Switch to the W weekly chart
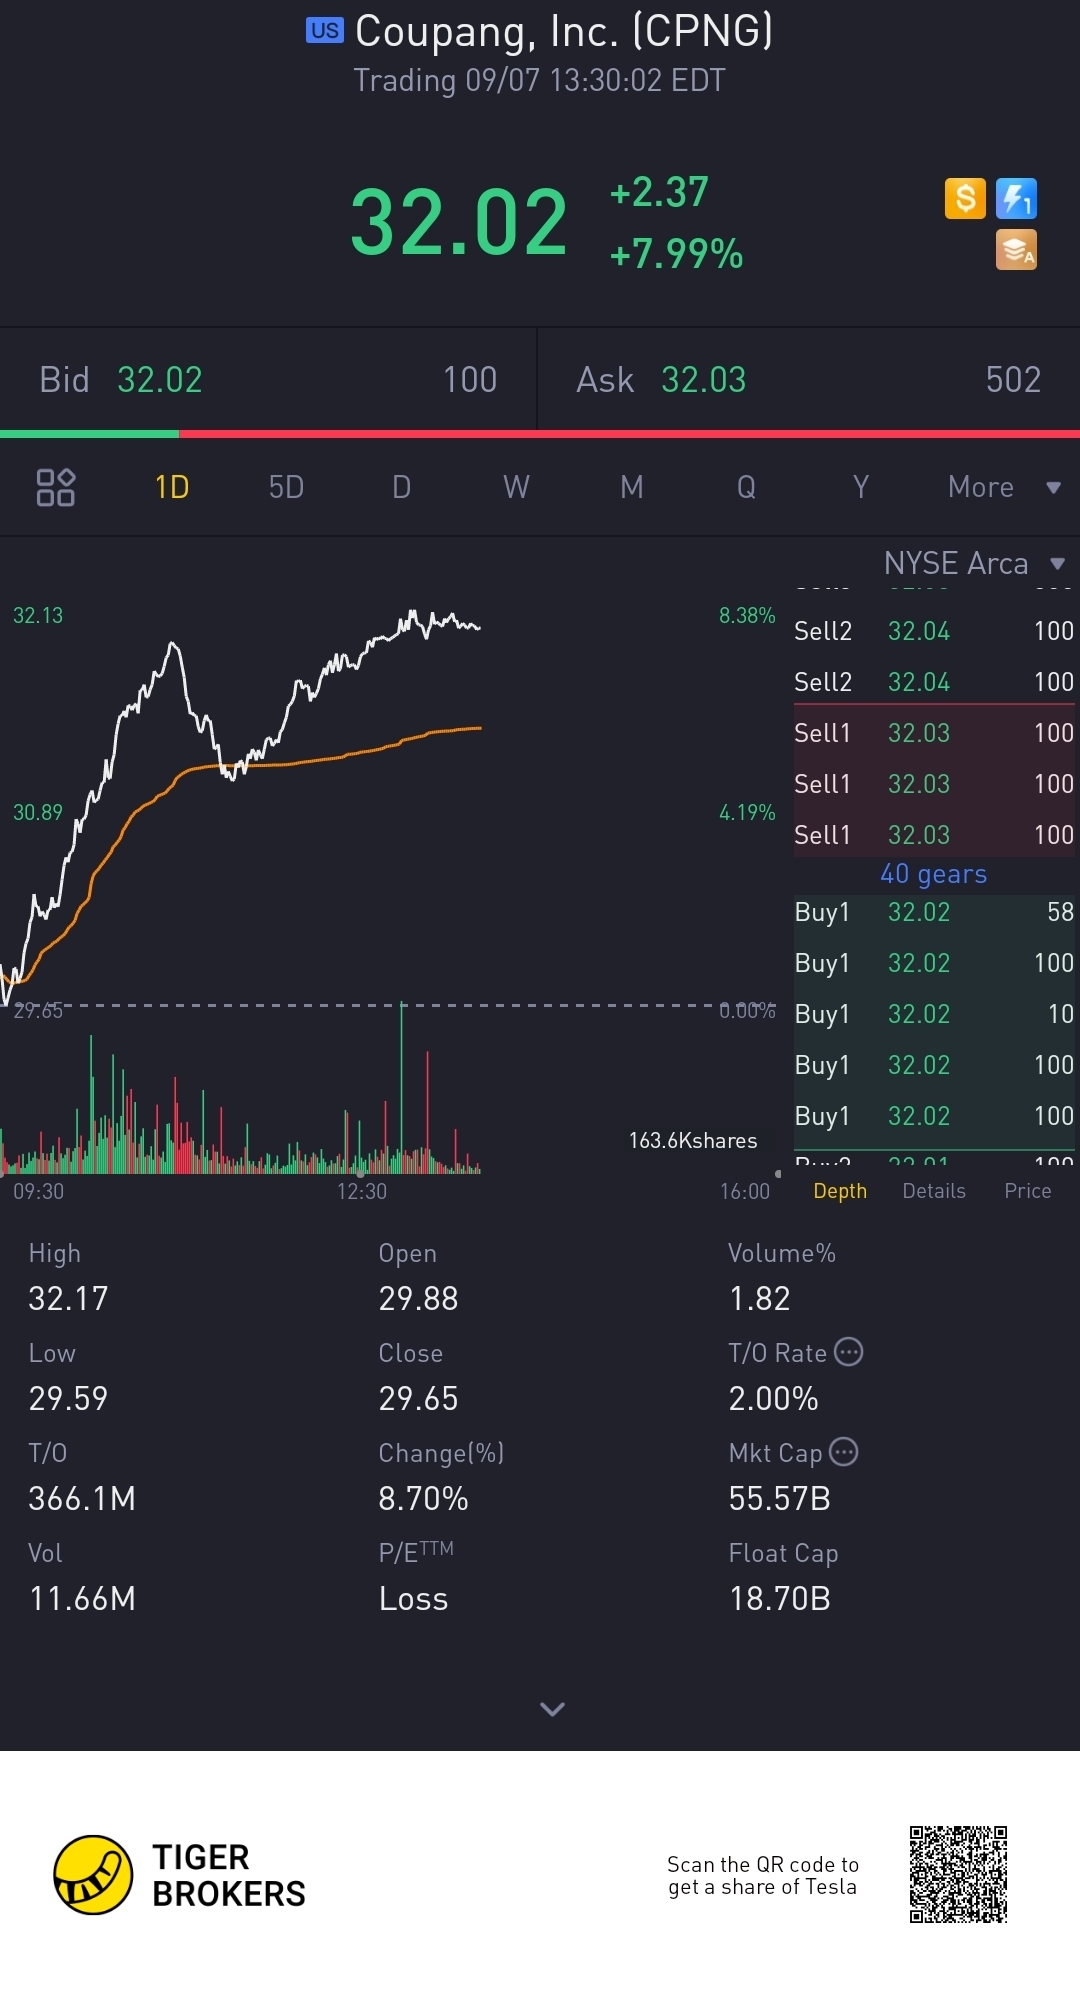1080x2000 pixels. coord(516,487)
